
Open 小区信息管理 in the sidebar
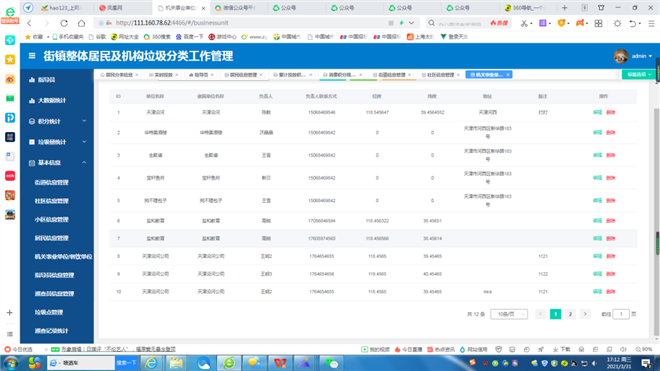(51, 219)
